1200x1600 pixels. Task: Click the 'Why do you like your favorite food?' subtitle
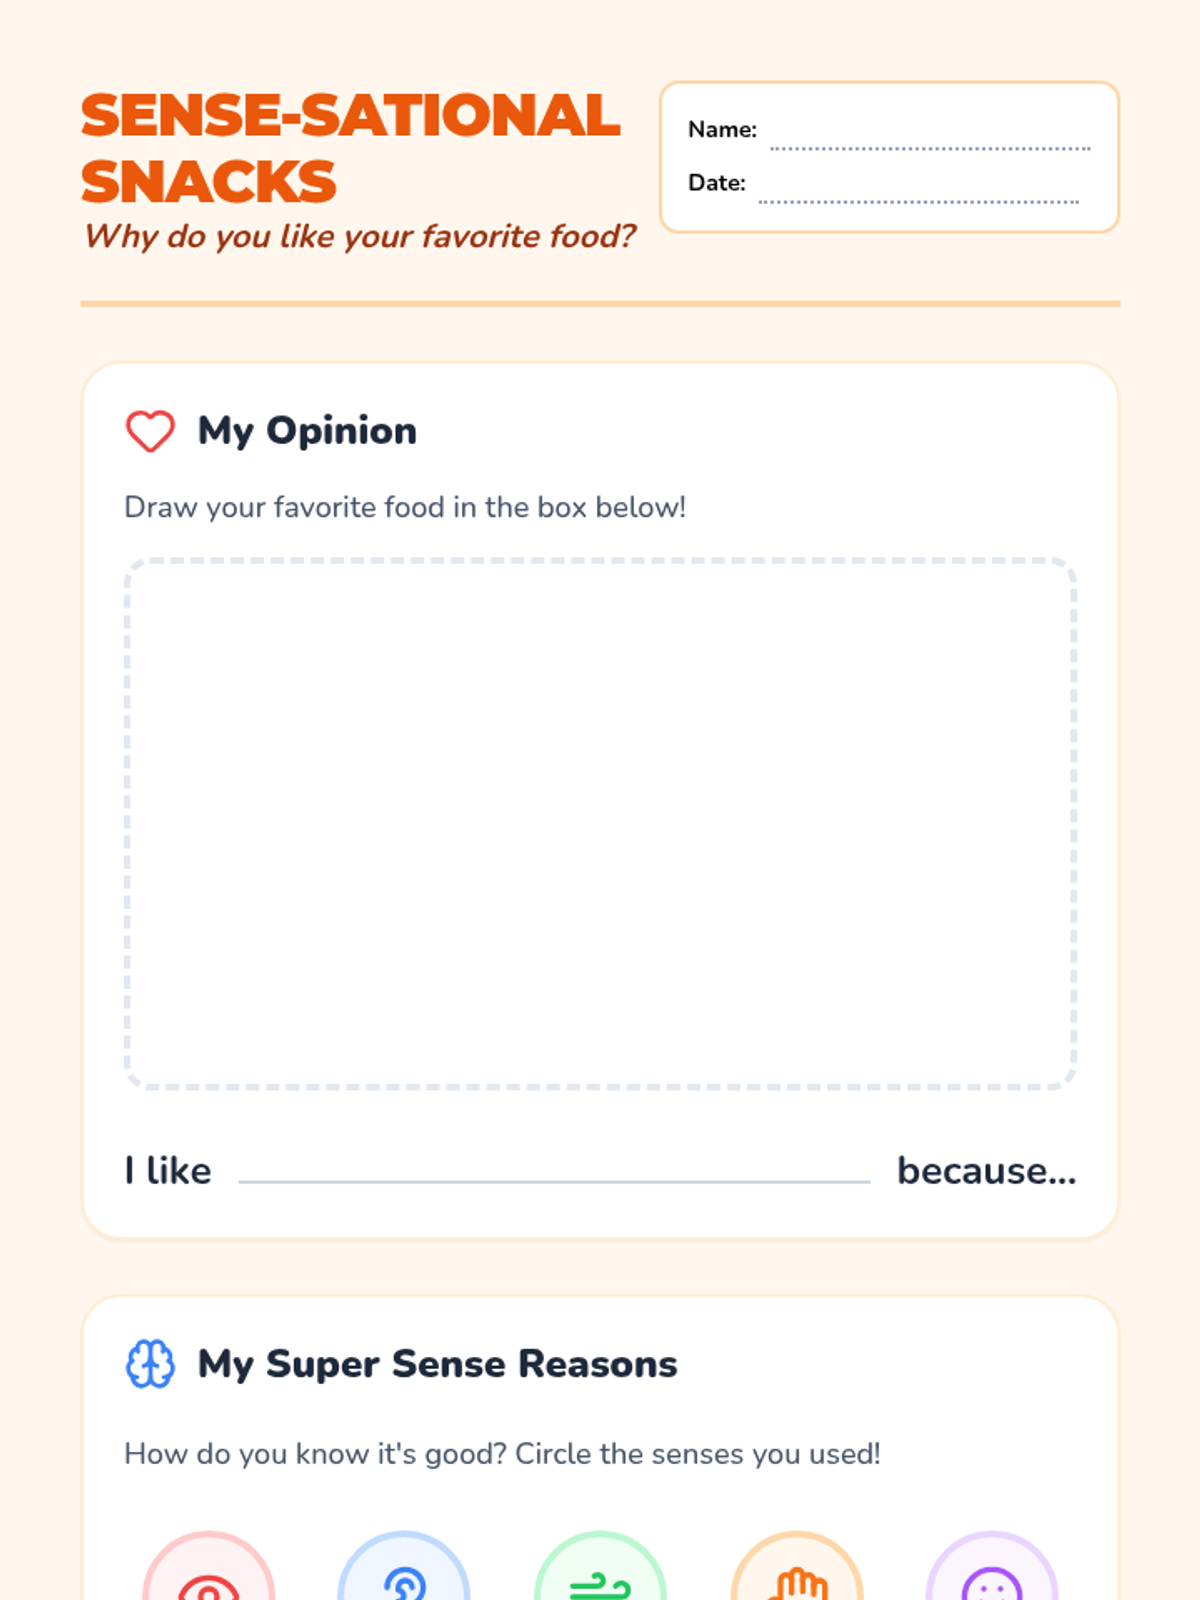pyautogui.click(x=359, y=236)
